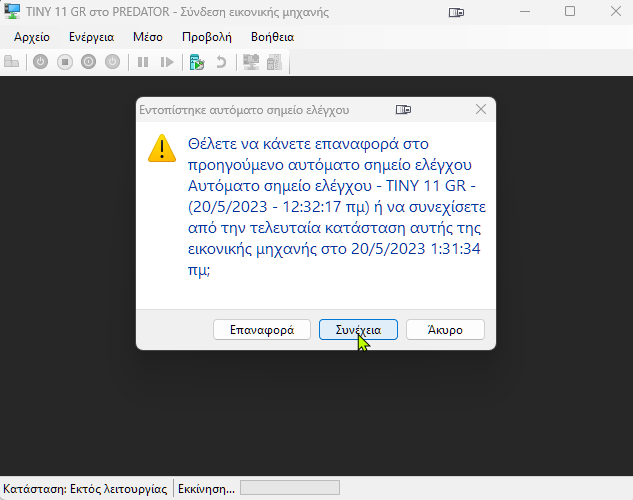Maximize the virtual machine connection window
The image size is (633, 500).
point(570,11)
